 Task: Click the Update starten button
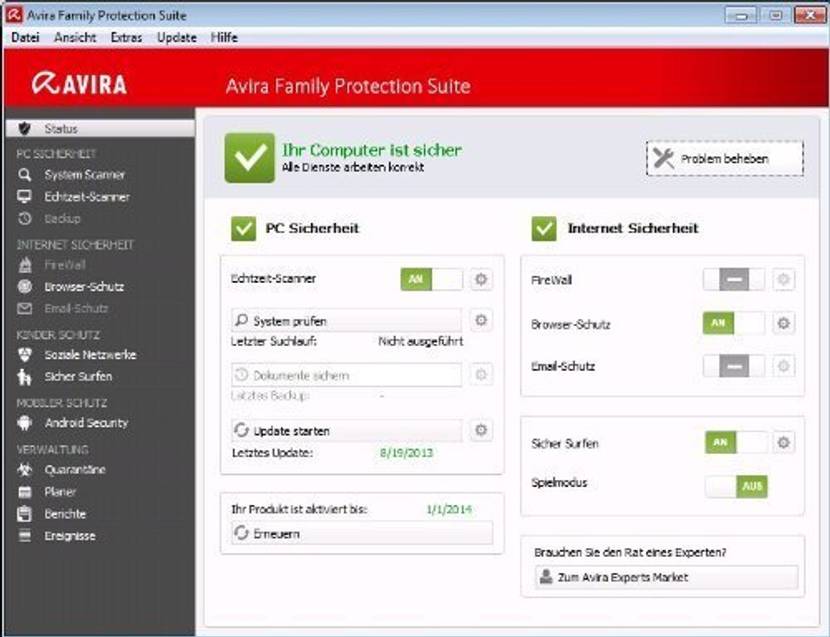pyautogui.click(x=346, y=430)
